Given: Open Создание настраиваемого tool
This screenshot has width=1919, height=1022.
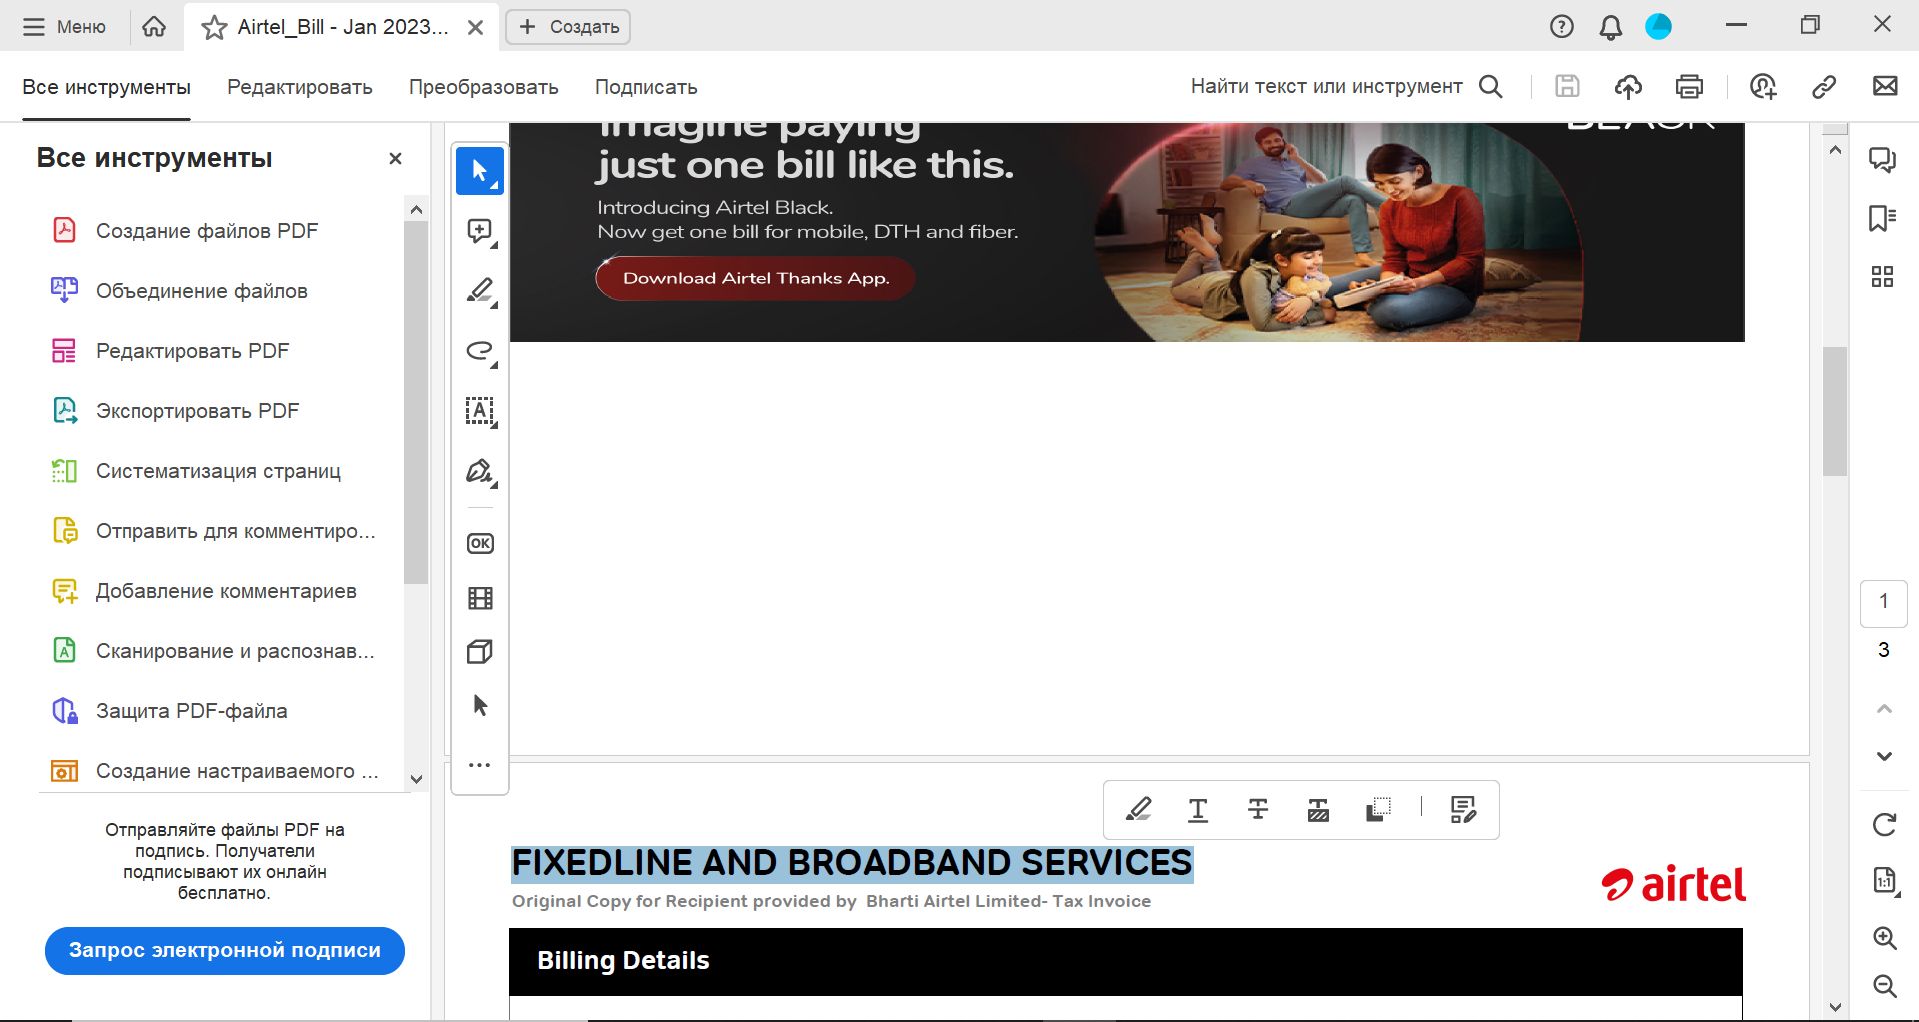Looking at the screenshot, I should tap(214, 771).
